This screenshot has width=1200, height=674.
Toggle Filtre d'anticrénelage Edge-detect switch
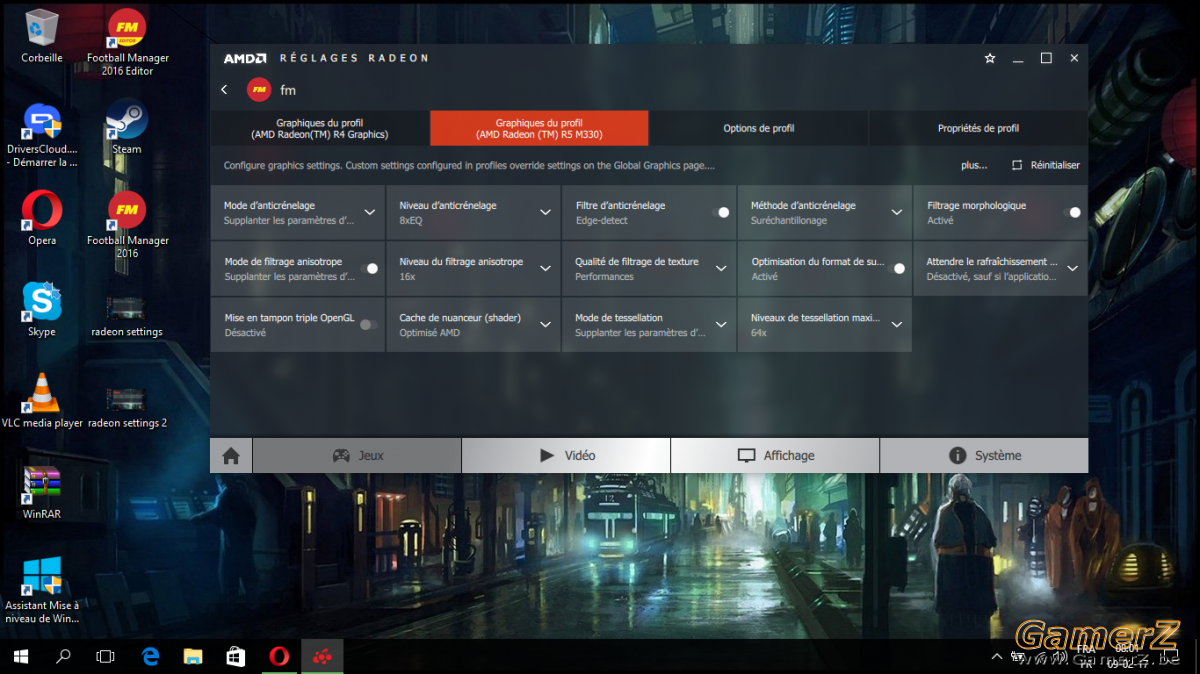click(x=720, y=212)
